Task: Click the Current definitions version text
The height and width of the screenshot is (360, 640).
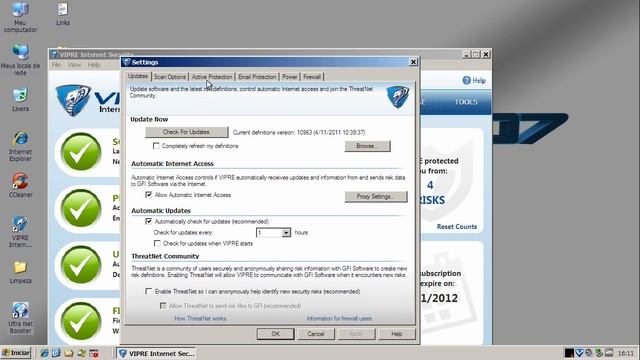Action: [x=299, y=132]
